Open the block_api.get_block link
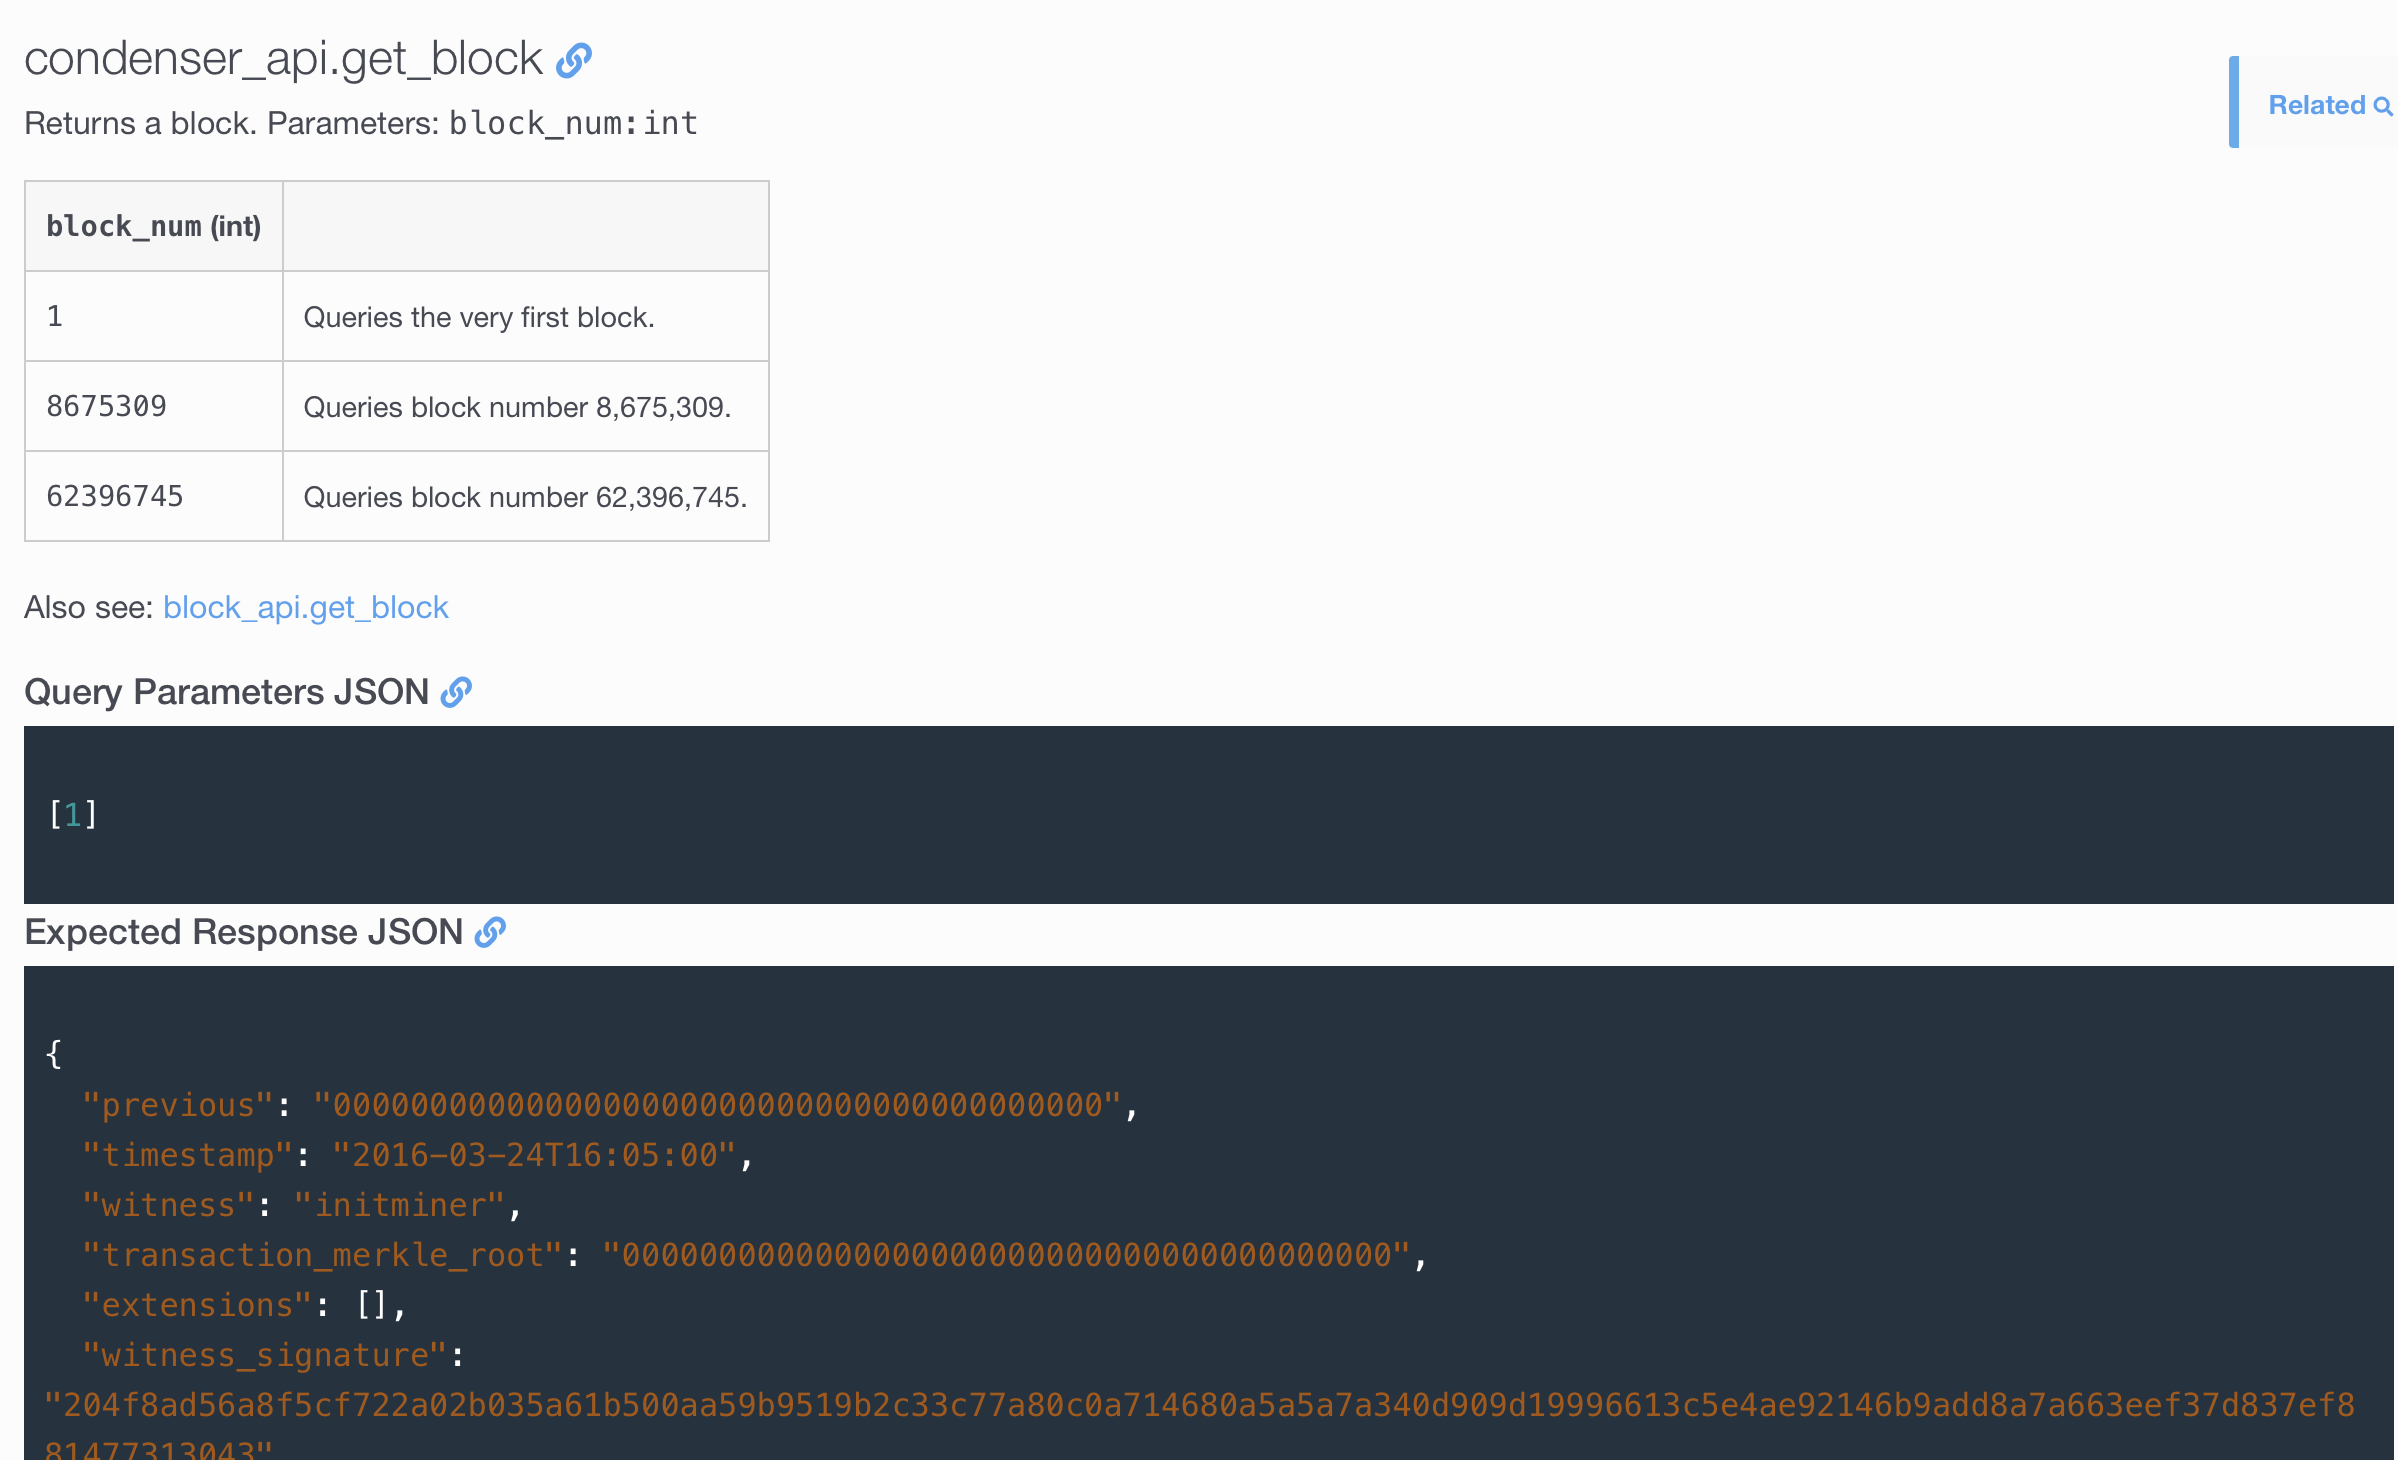 tap(305, 607)
